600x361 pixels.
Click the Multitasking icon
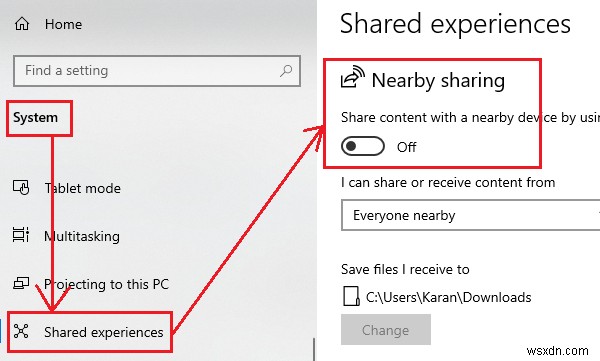click(21, 235)
